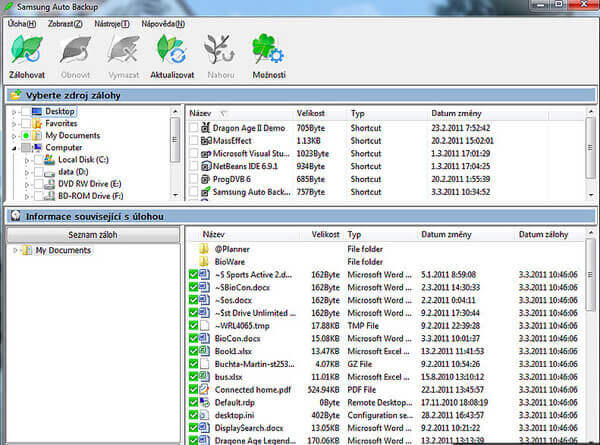Click the Zálohovat backup leaf icon
The width and height of the screenshot is (600, 445).
[26, 49]
